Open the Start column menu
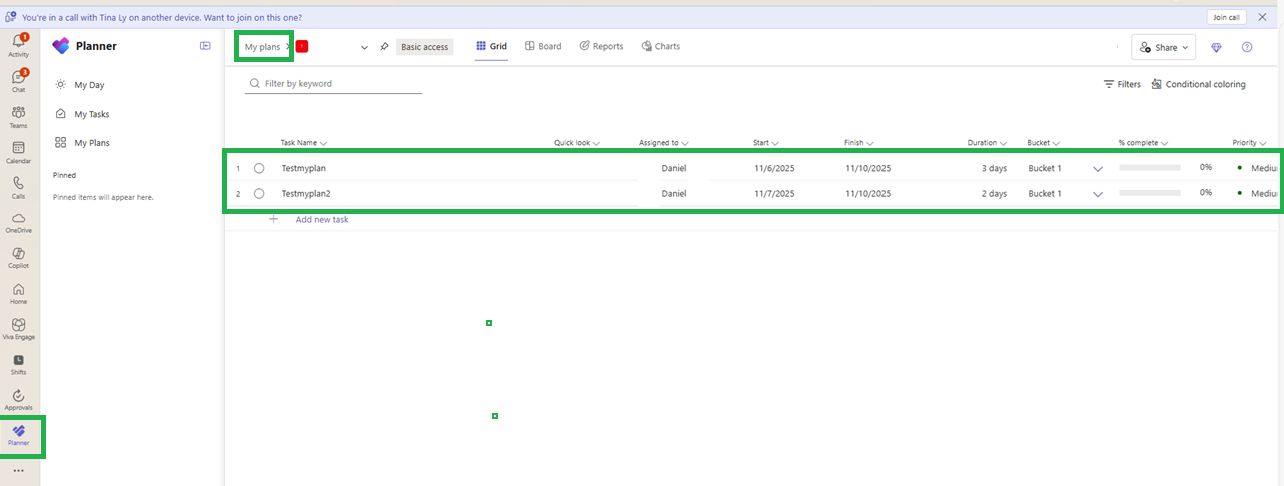 click(x=775, y=143)
